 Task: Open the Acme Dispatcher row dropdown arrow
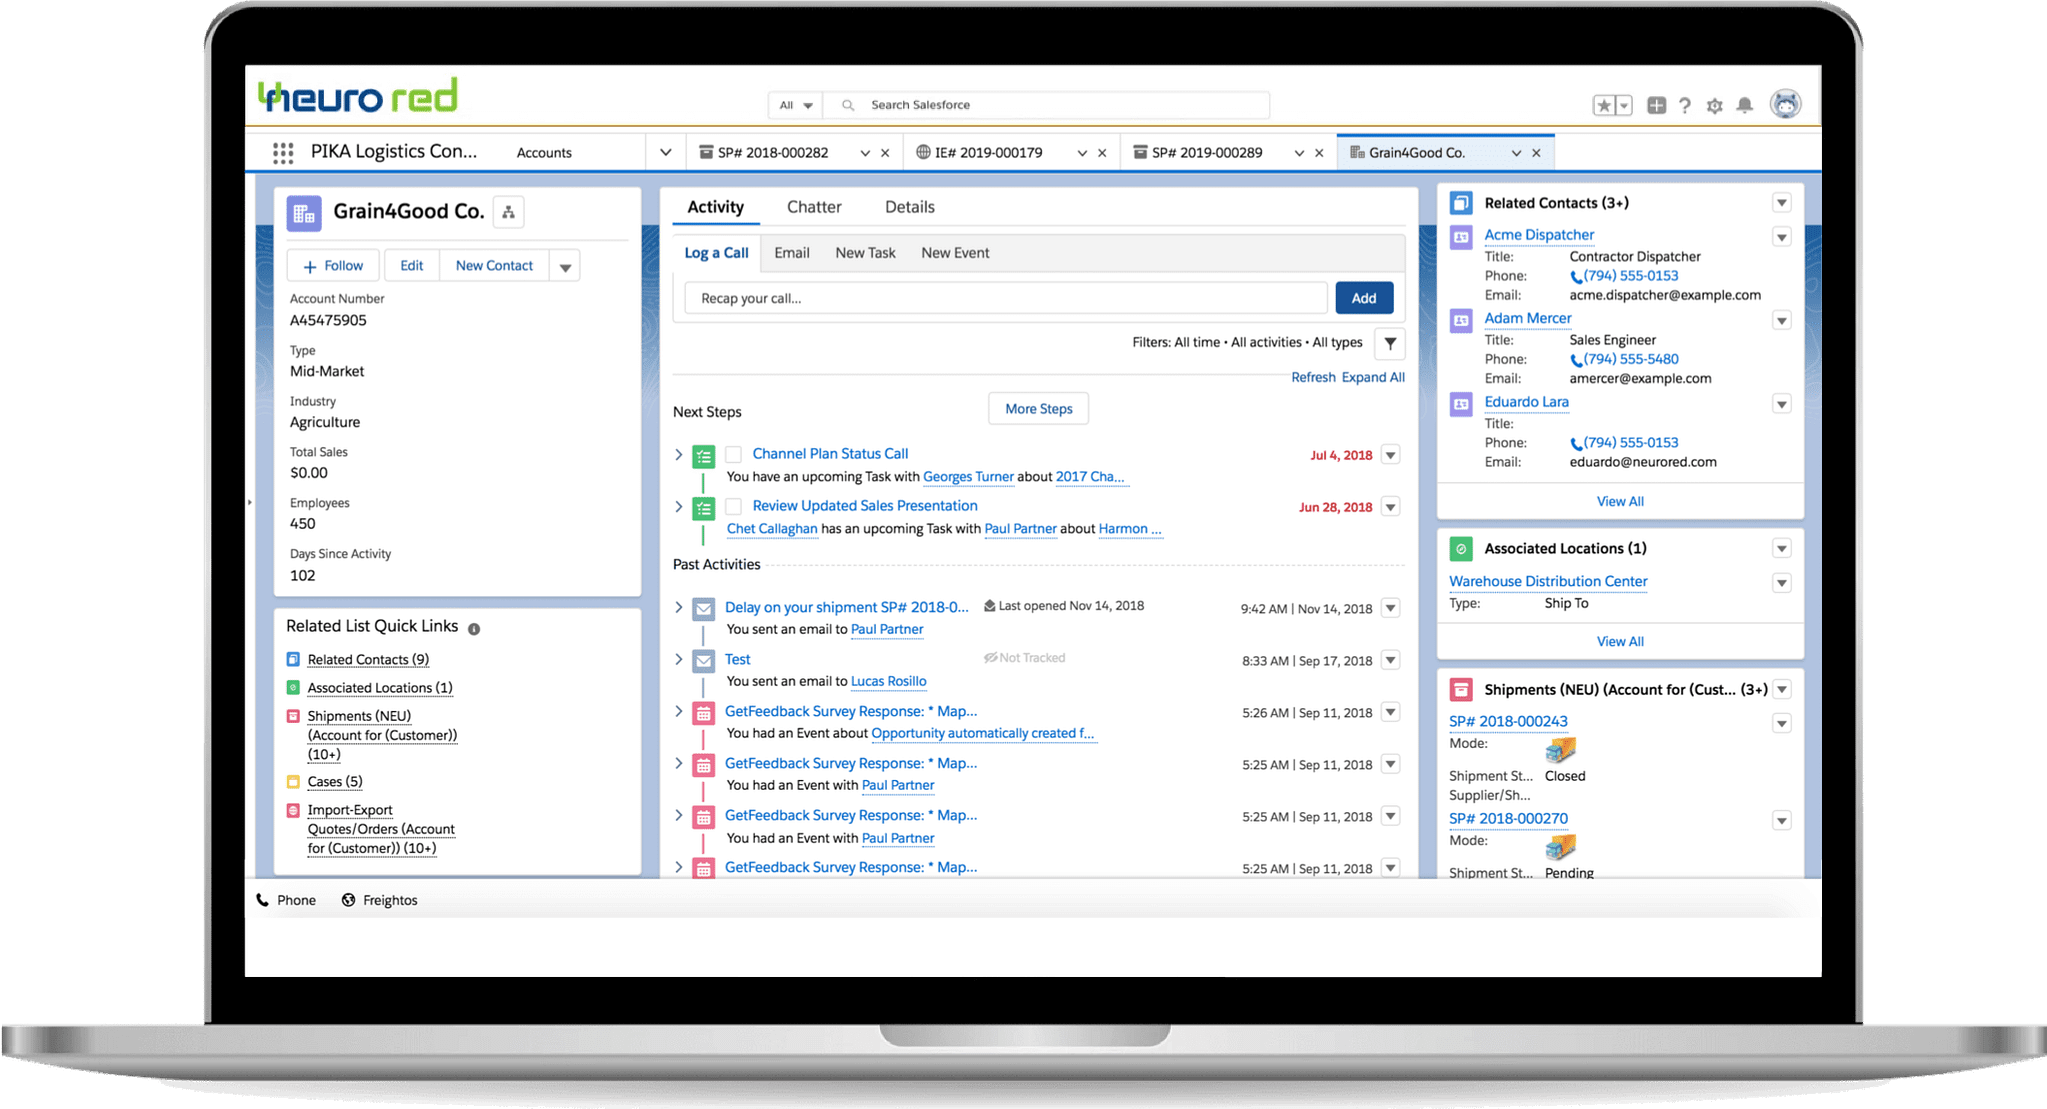pyautogui.click(x=1781, y=237)
